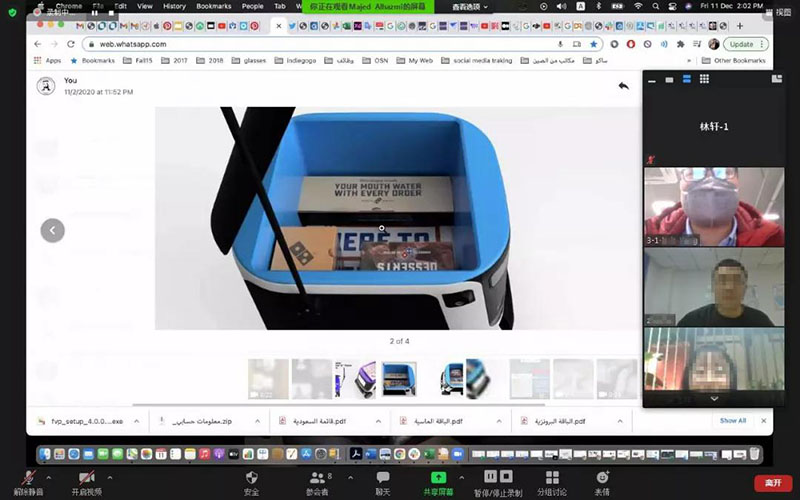The image size is (800, 500).
Task: Open the Other Bookmarks folder
Action: (734, 60)
